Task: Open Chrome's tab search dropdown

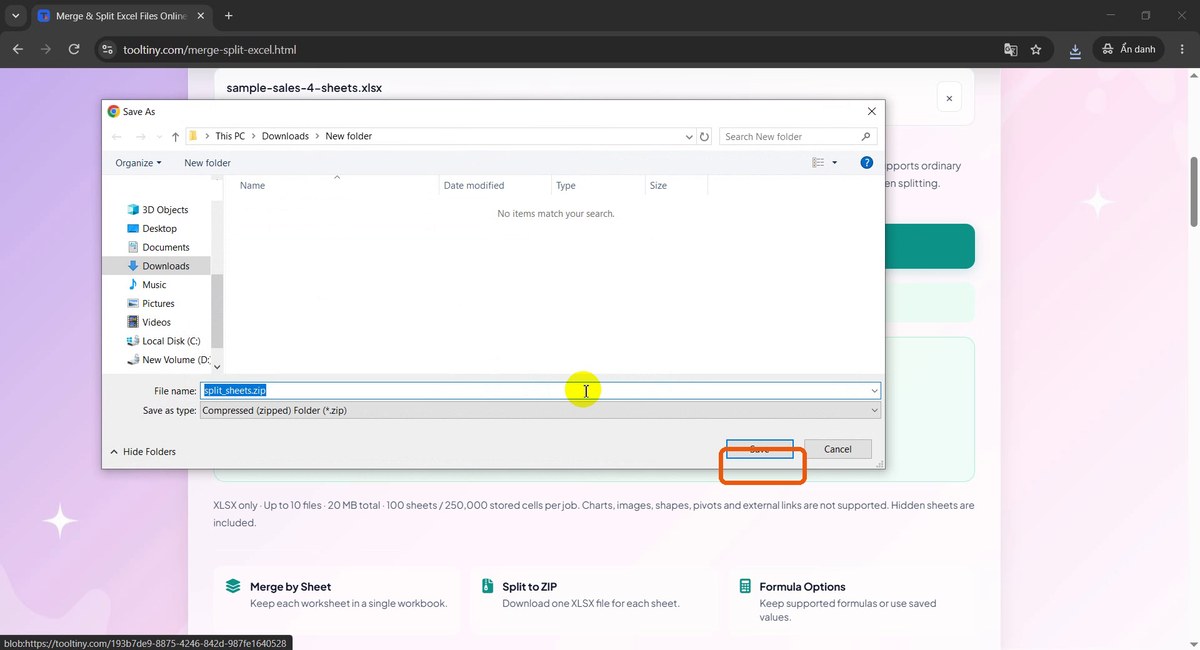Action: [x=16, y=16]
